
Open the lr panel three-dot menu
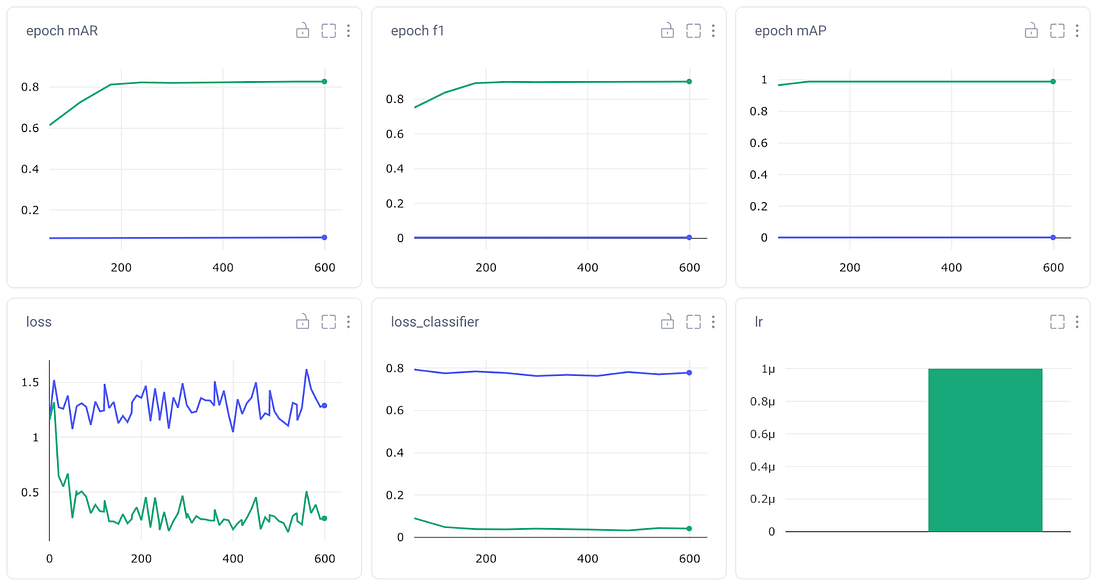pyautogui.click(x=1077, y=322)
